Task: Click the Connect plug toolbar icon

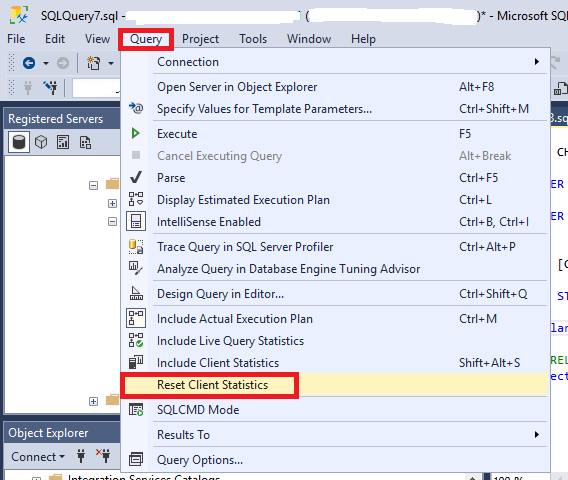Action: point(28,88)
